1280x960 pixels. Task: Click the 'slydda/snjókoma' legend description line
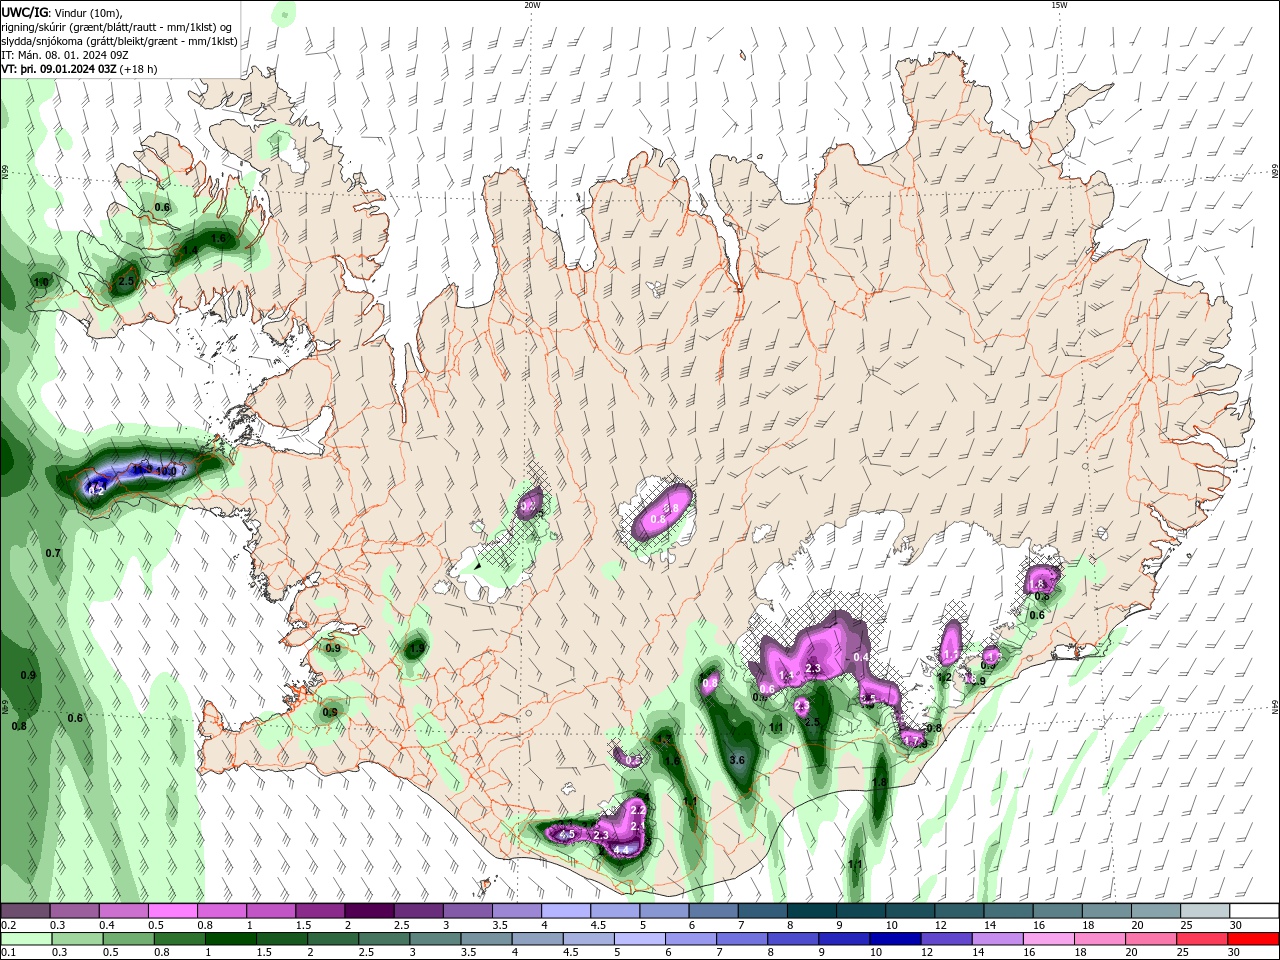(x=119, y=41)
